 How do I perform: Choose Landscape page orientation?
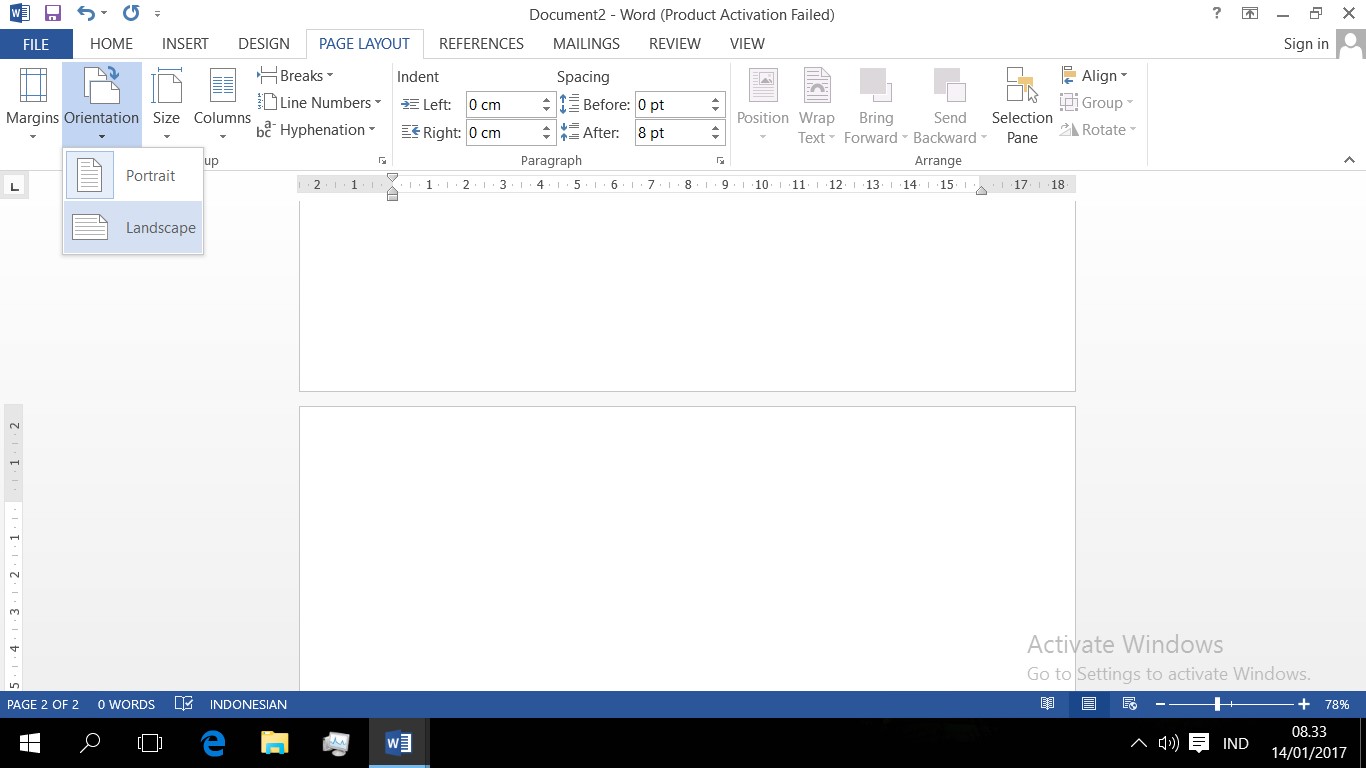pos(133,228)
